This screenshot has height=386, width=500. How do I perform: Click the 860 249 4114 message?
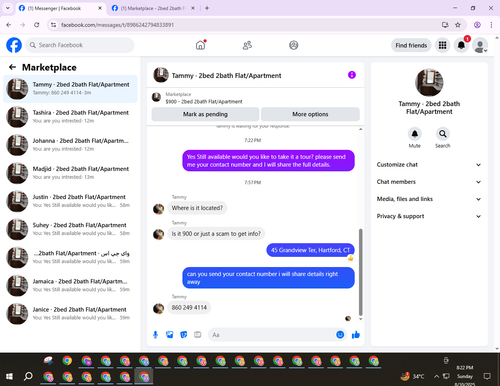coord(189,307)
